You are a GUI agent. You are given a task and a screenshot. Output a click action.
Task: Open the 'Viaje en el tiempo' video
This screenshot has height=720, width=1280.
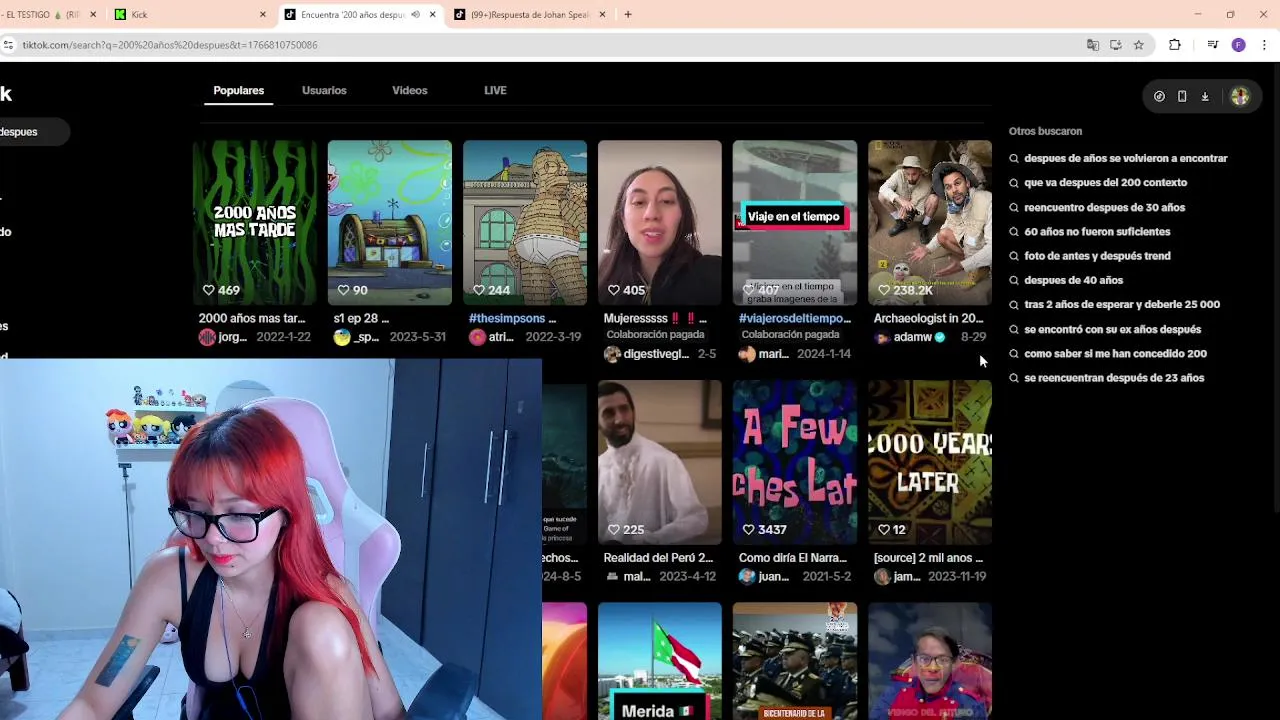point(795,222)
